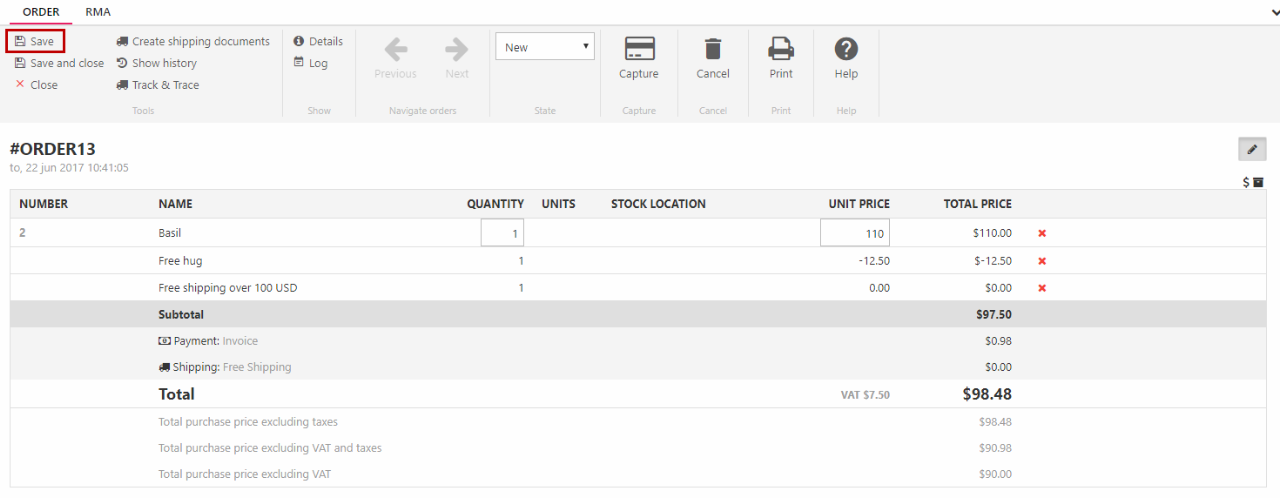Remove the Free hug discount line
Image resolution: width=1280 pixels, height=498 pixels.
1042,261
